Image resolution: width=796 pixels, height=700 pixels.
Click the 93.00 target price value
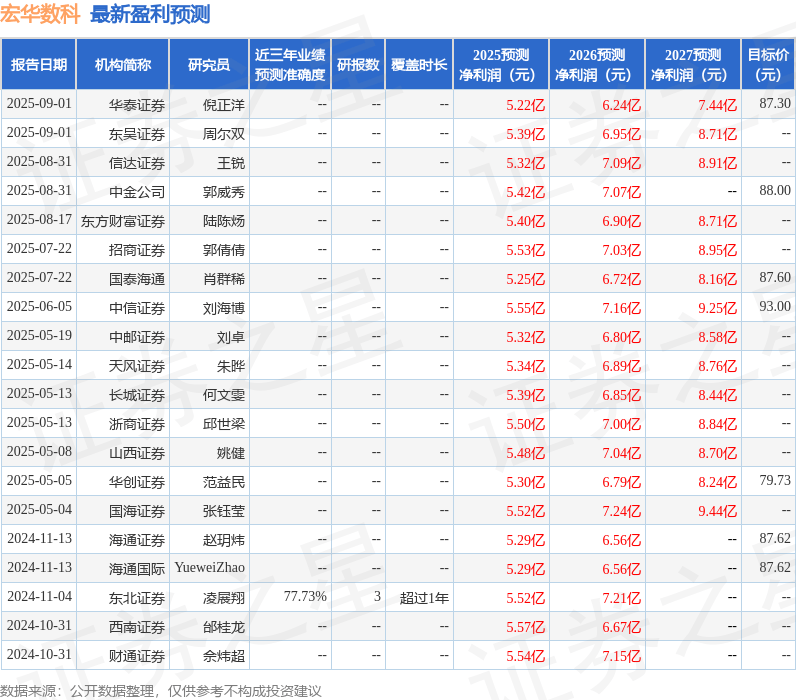774,307
